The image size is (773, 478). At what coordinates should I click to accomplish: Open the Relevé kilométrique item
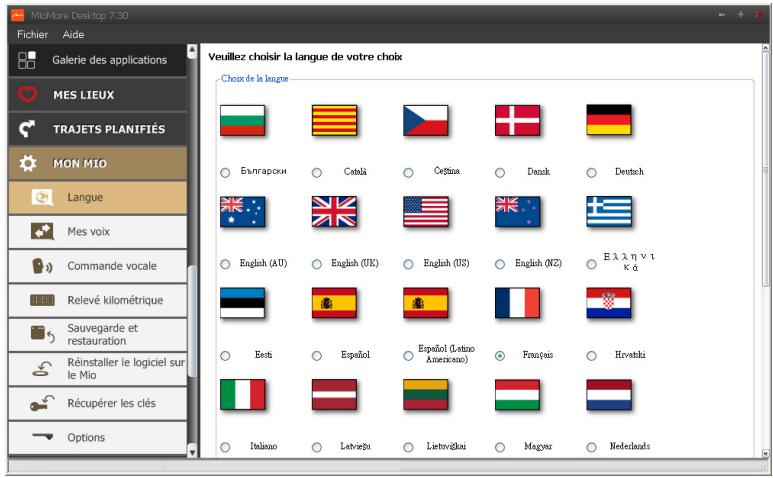pos(98,300)
